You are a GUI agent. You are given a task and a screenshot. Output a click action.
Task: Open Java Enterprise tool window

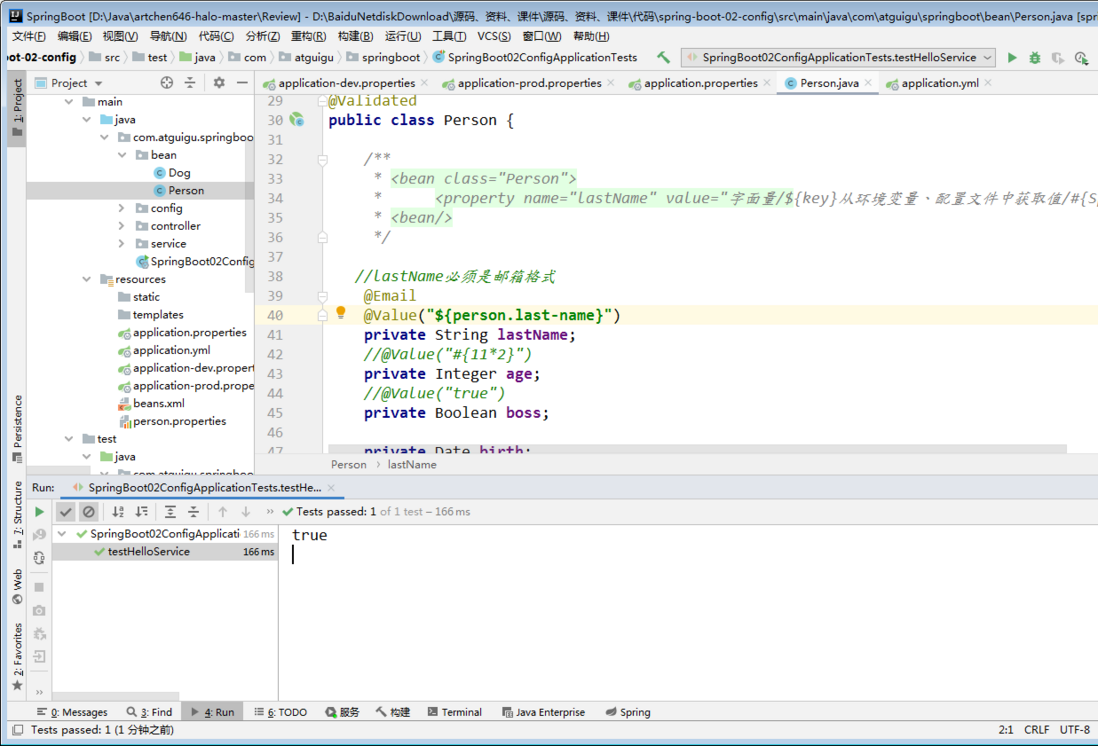pos(543,712)
